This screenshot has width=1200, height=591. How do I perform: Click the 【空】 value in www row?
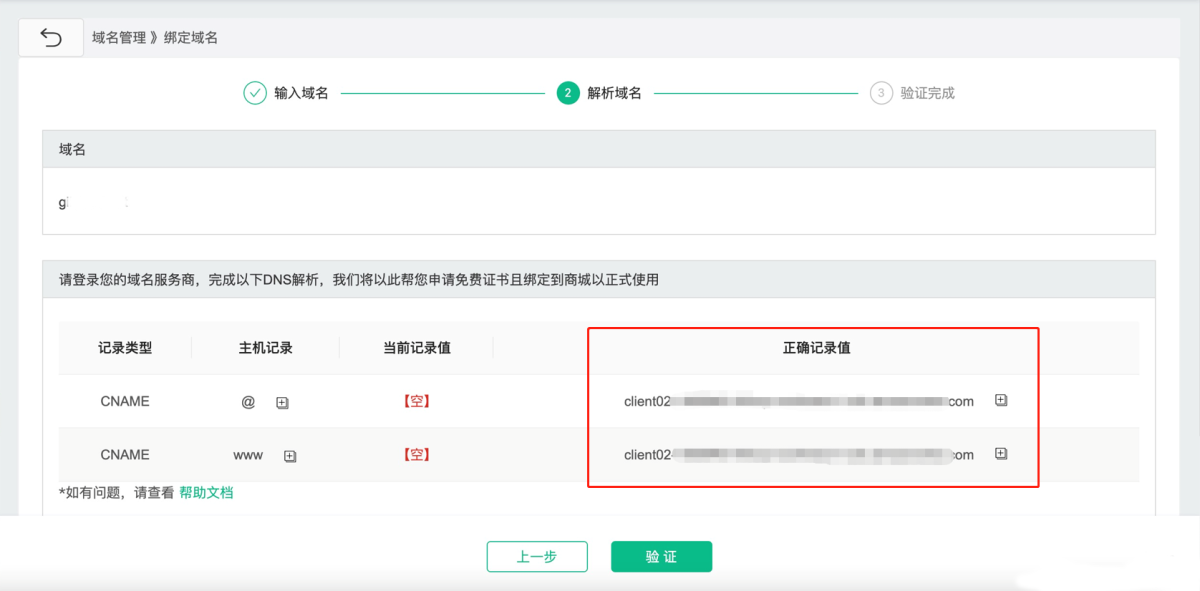click(x=416, y=455)
